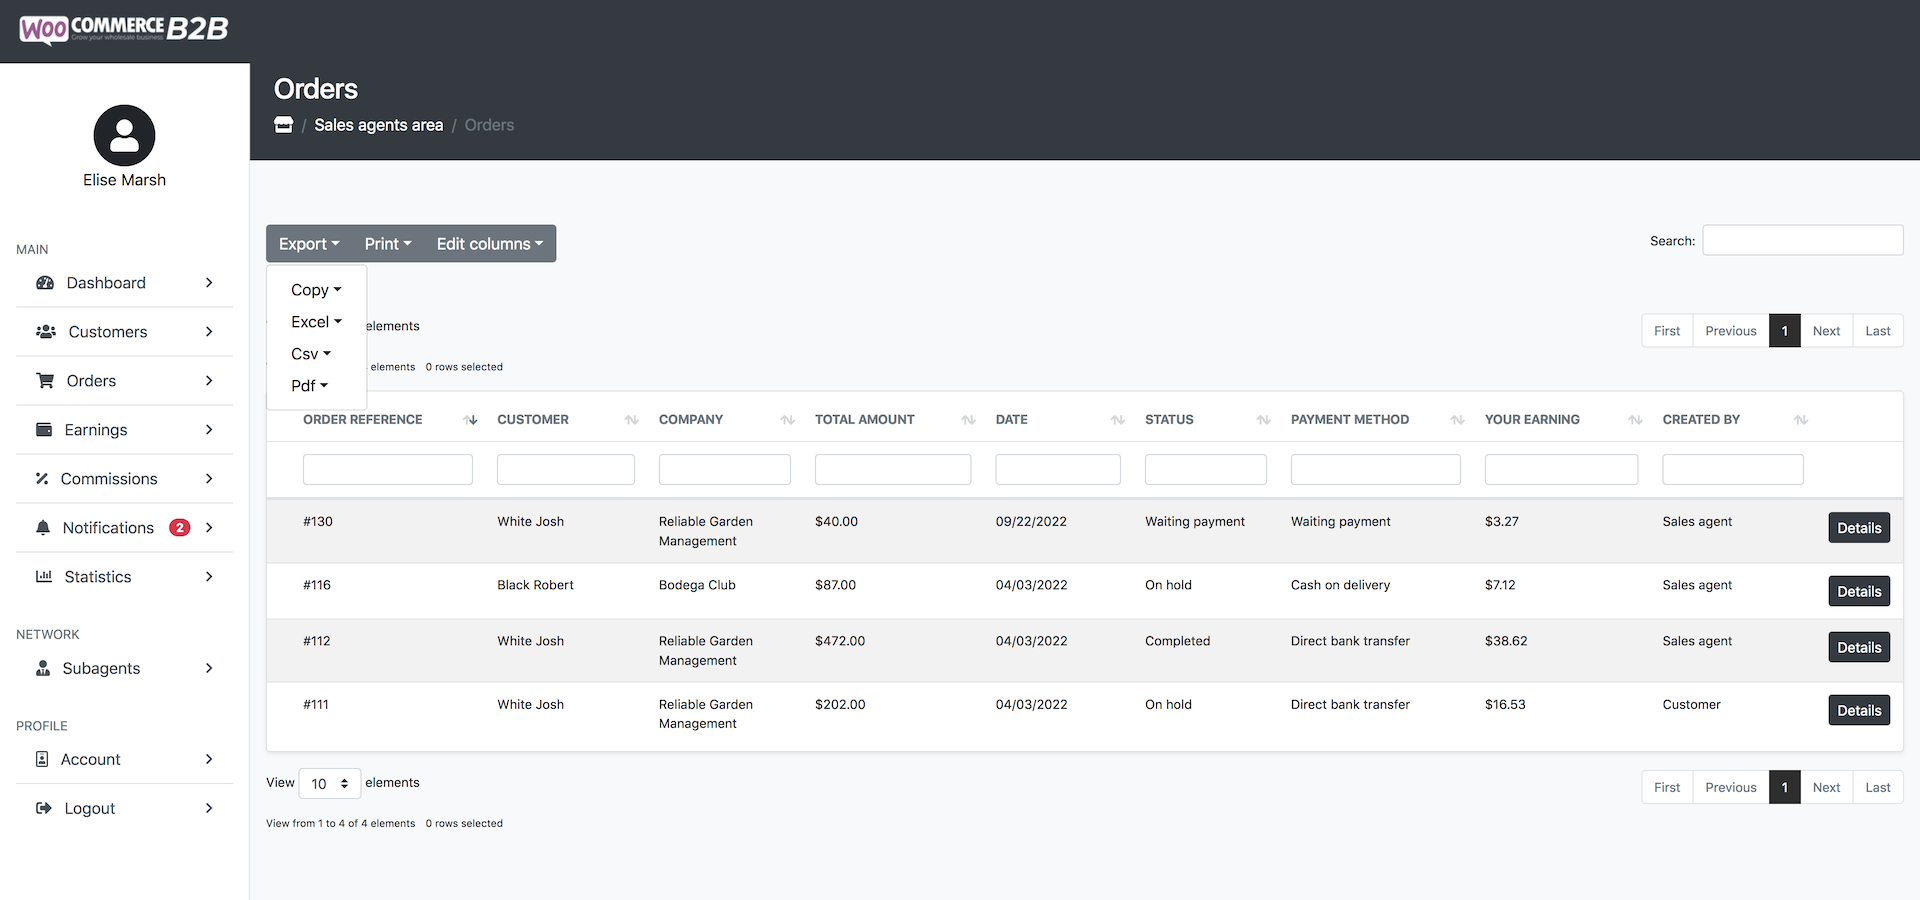The width and height of the screenshot is (1920, 900).
Task: Click the Orders shopping cart icon
Action: click(45, 381)
